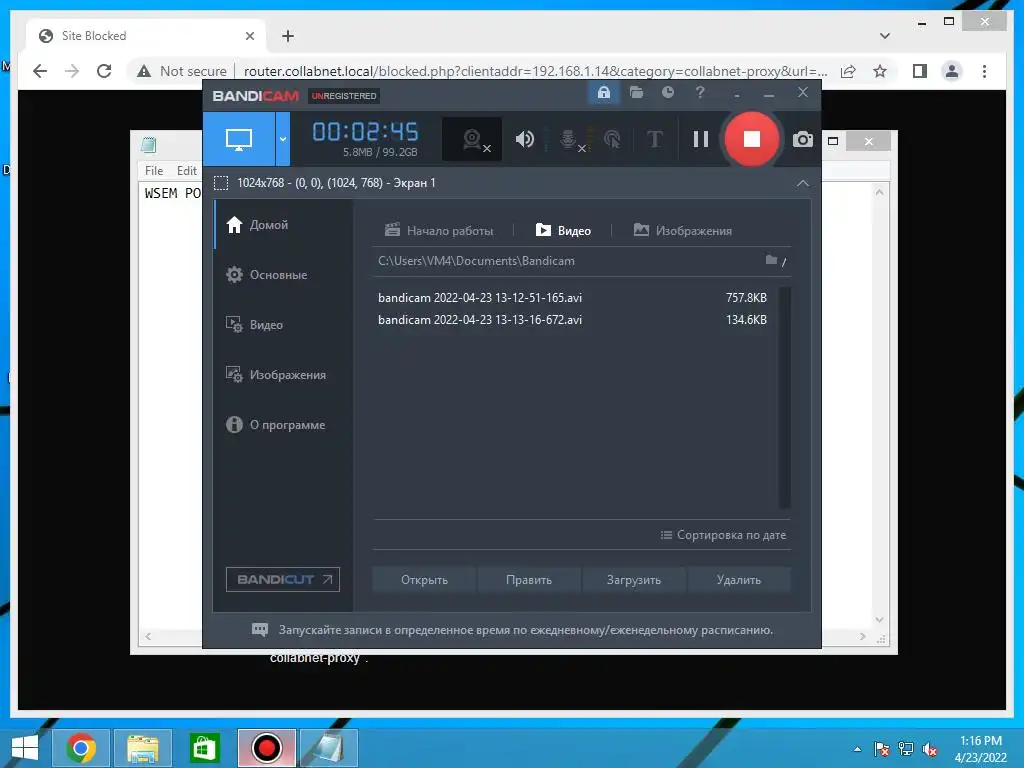Click the UNREGISTERED badge
The width and height of the screenshot is (1024, 768).
click(x=344, y=96)
